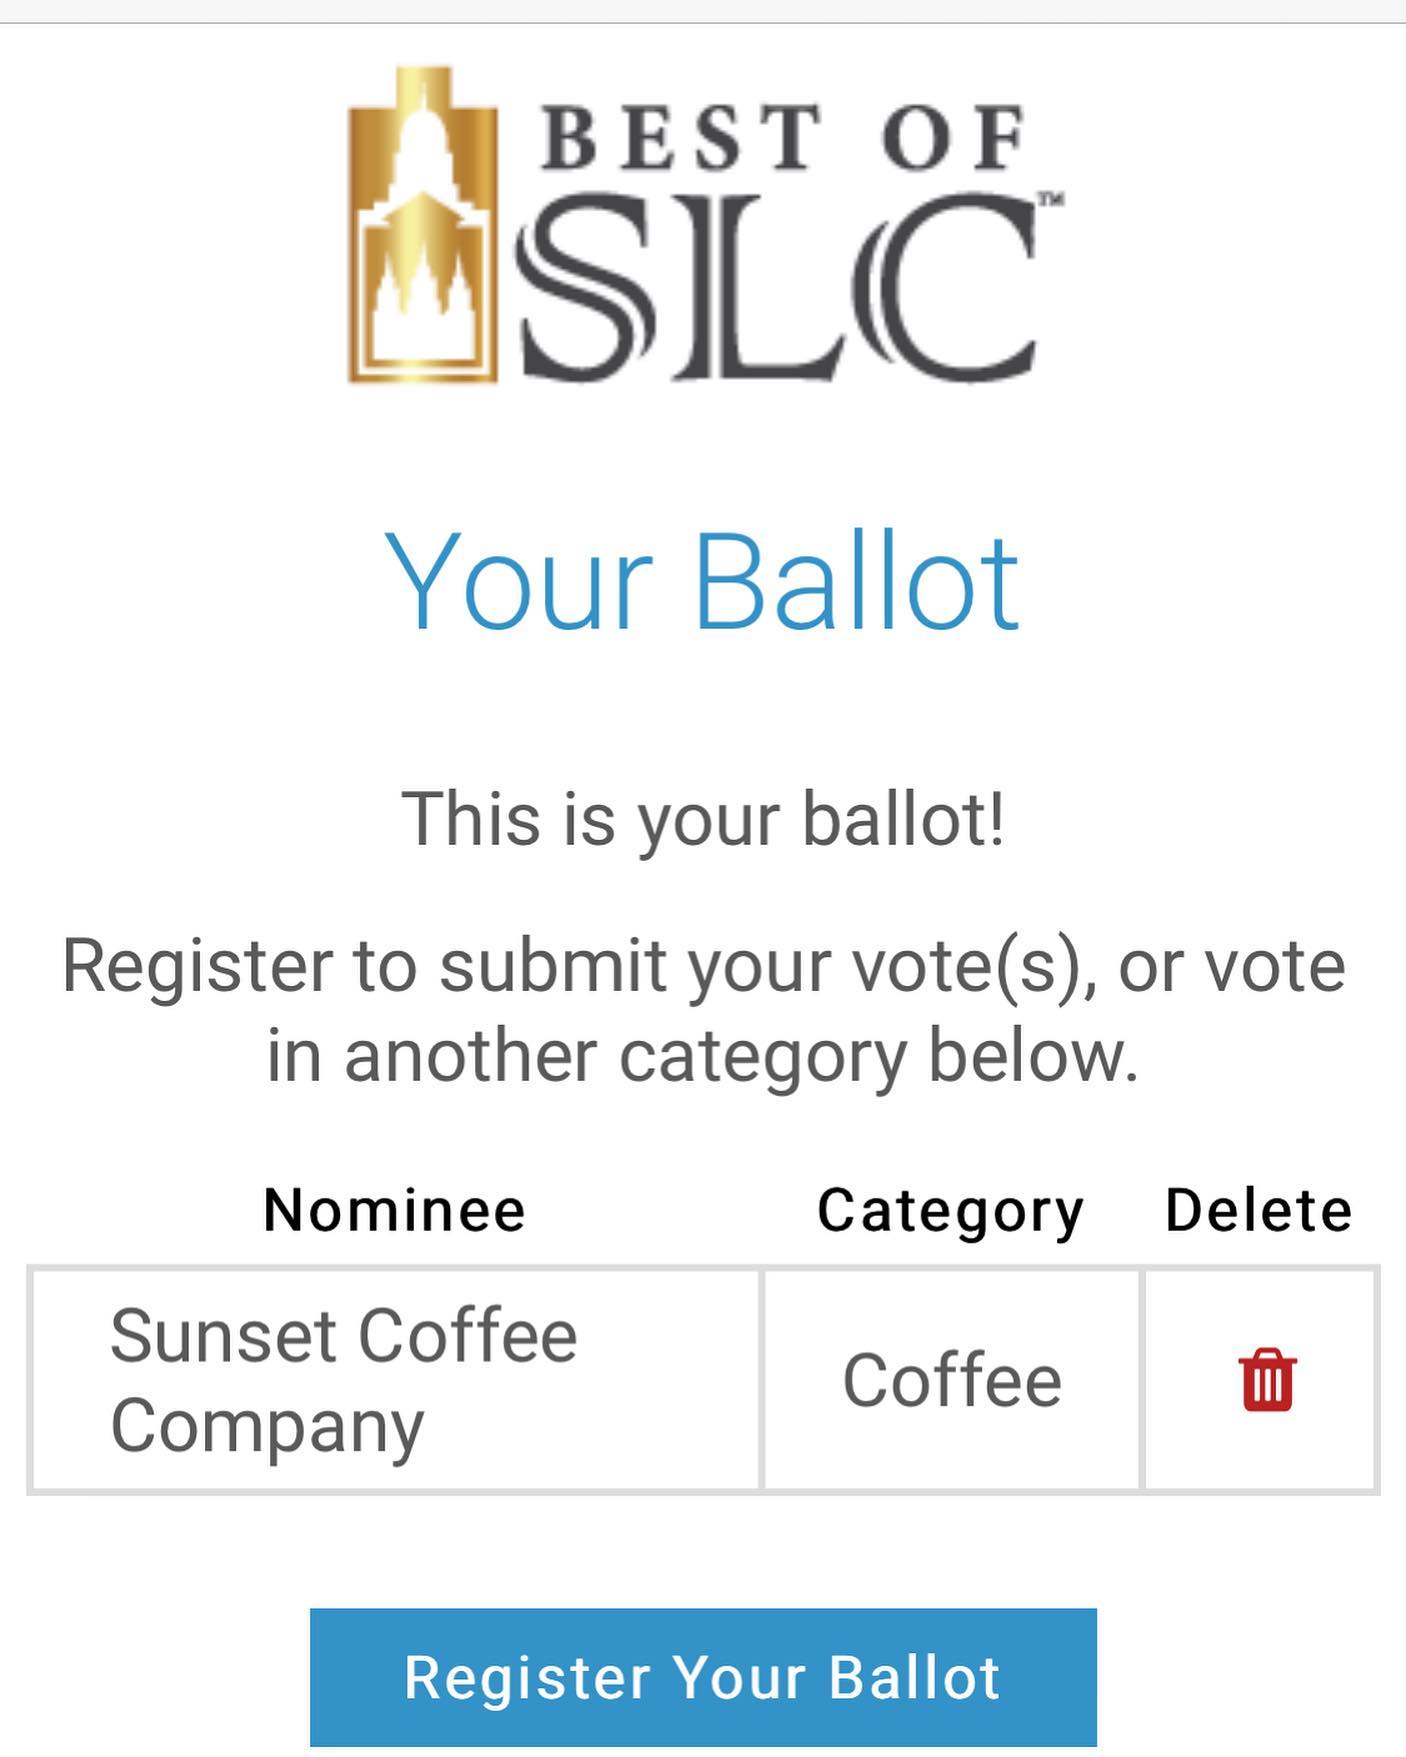The width and height of the screenshot is (1406, 1757).
Task: Select the Nominee column header
Action: point(394,1210)
